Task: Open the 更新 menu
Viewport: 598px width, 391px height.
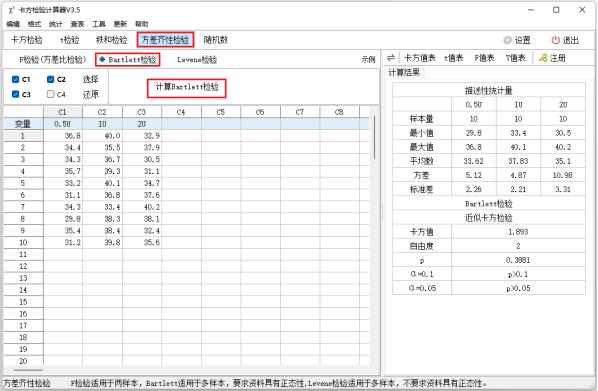Action: pos(120,24)
